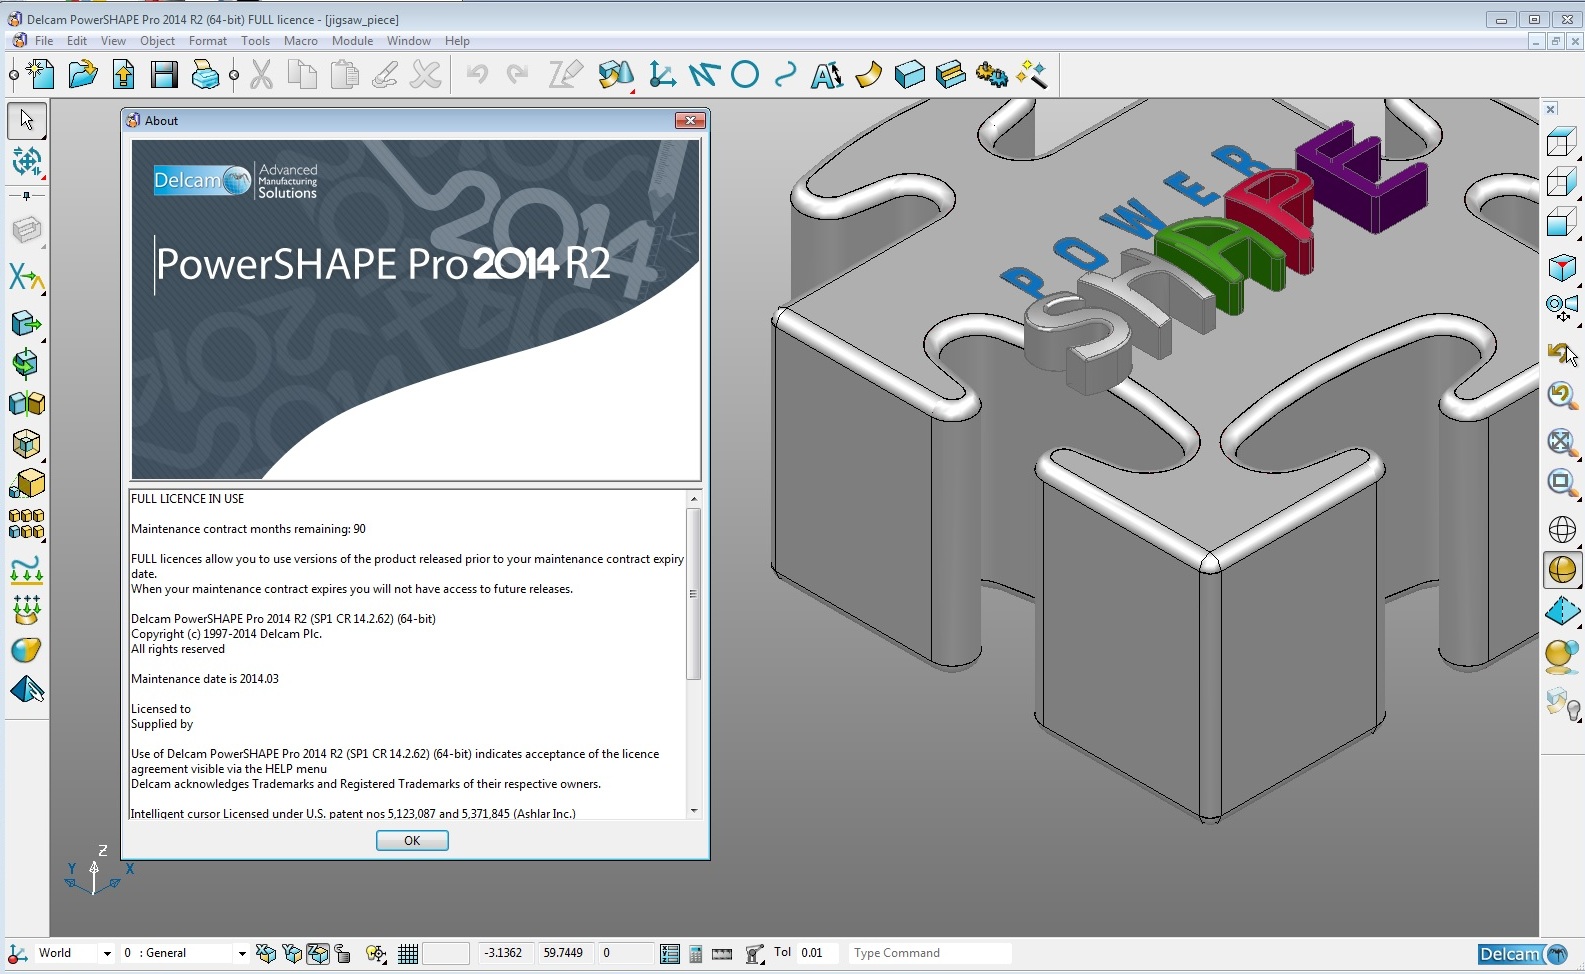Viewport: 1585px width, 974px height.
Task: Click the red-top isometric view cube
Action: pos(1562,268)
